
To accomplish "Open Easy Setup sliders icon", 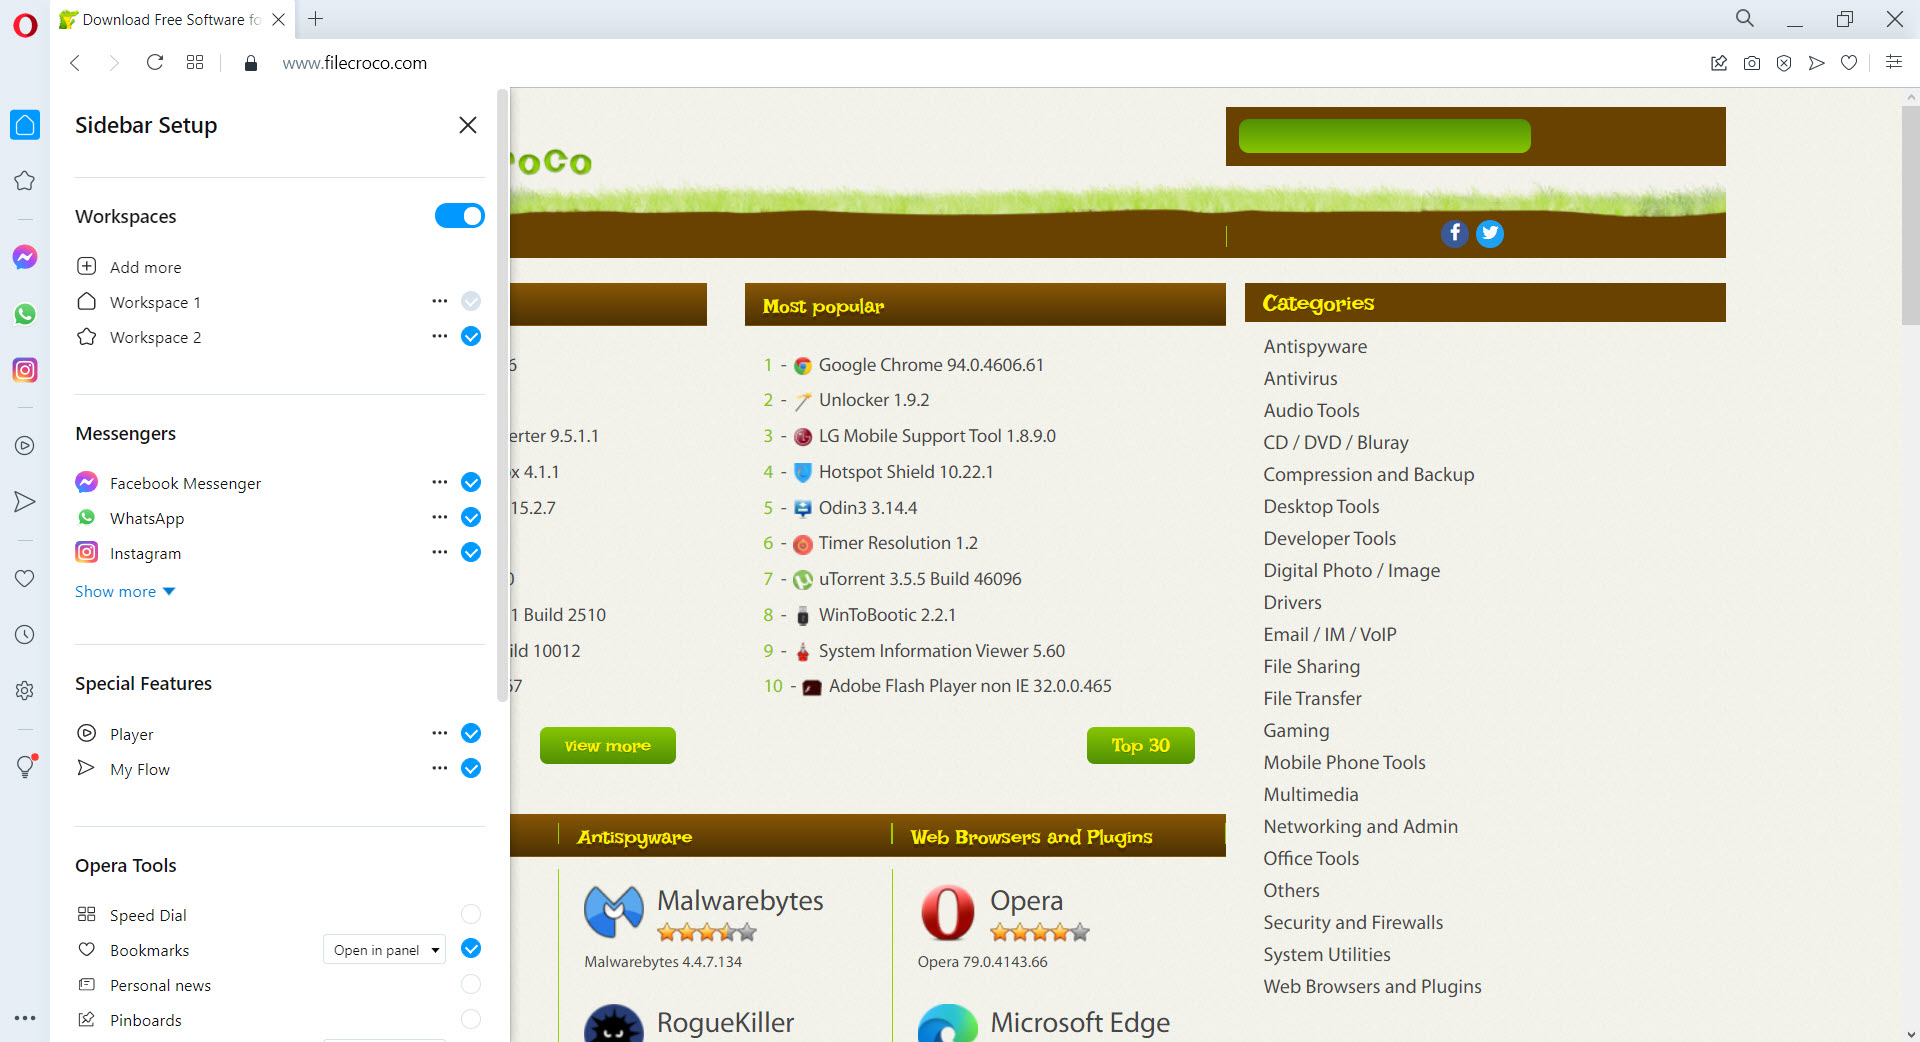I will pos(1894,62).
